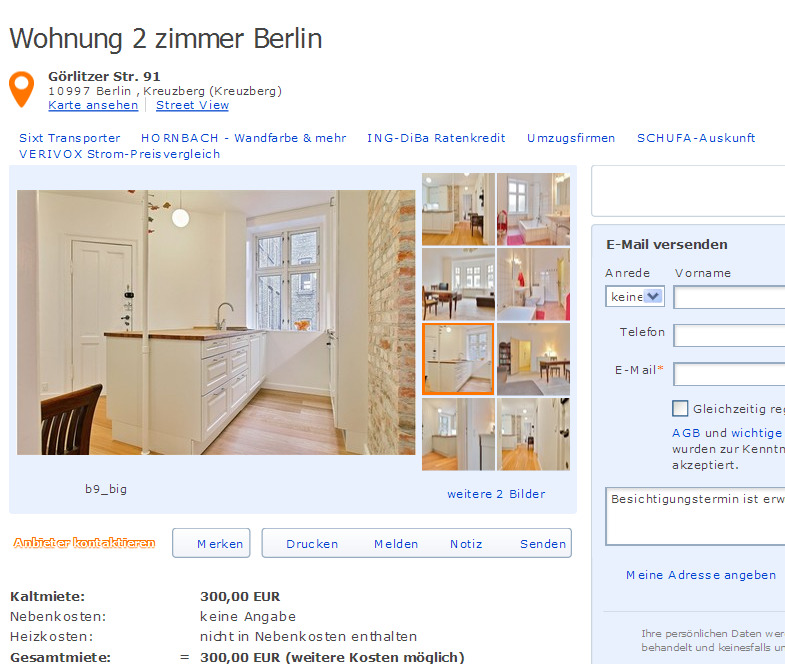785x664 pixels.
Task: Select the bathroom with bathtub thumbnail
Action: click(533, 209)
